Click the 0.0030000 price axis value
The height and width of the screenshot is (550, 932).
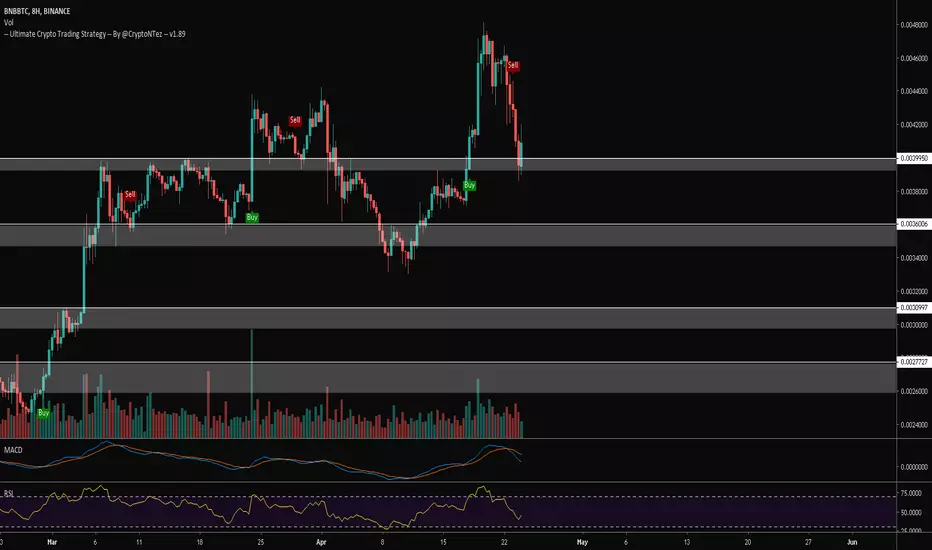click(x=914, y=325)
